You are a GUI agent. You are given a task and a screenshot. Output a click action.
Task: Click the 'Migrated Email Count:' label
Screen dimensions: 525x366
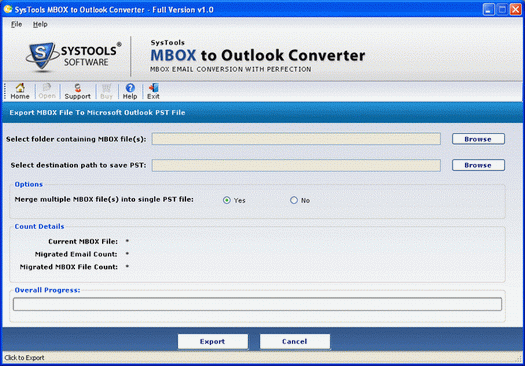[x=76, y=254]
